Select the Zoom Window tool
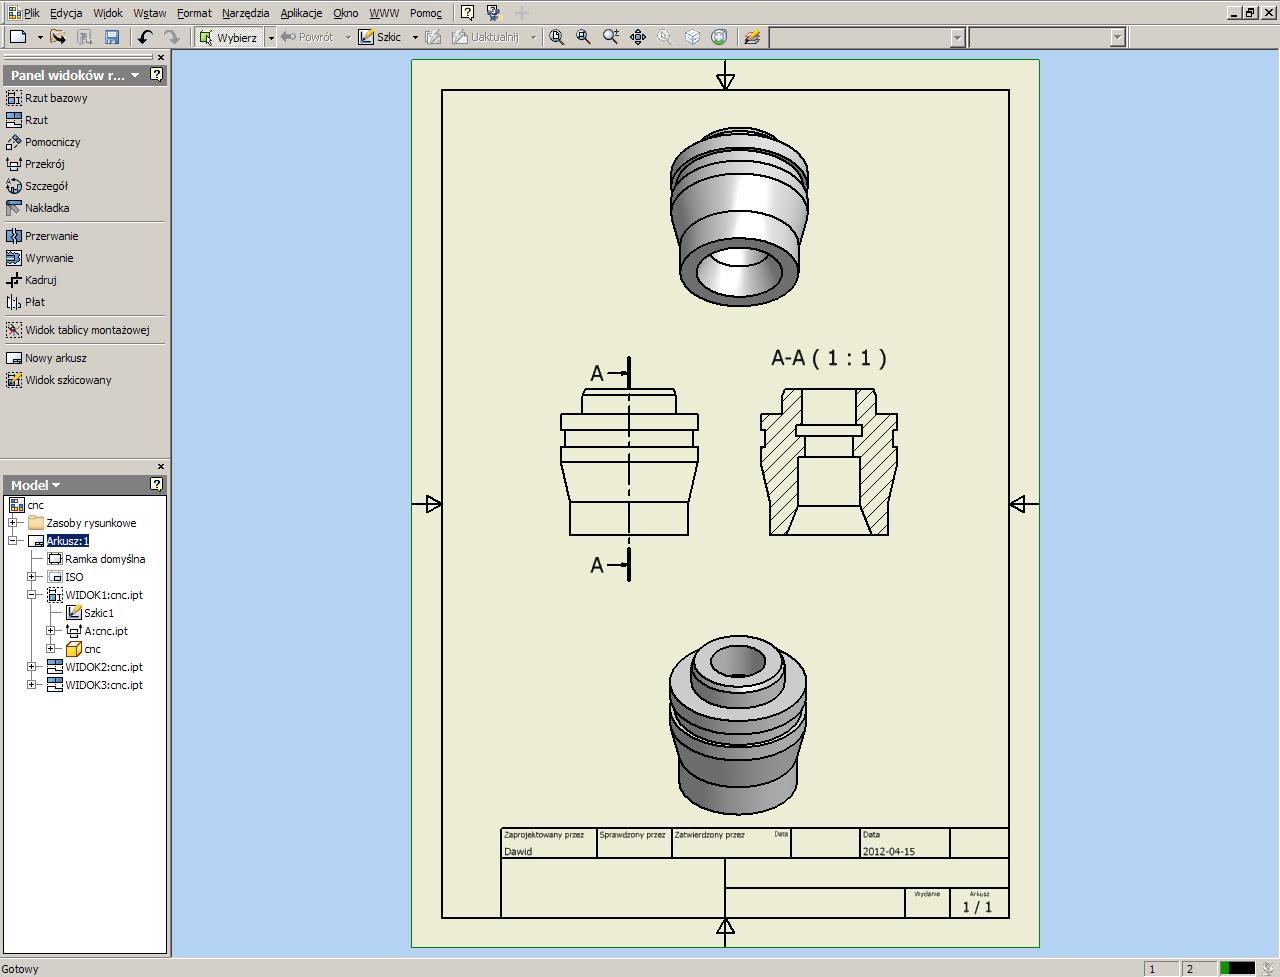Screen dimensions: 1280x977 click(584, 37)
